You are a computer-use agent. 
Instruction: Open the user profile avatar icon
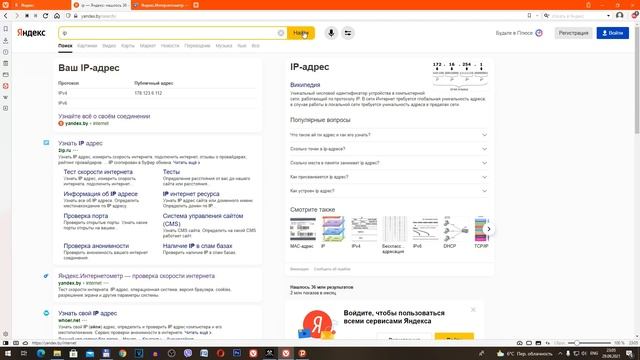pyautogui.click(x=620, y=16)
